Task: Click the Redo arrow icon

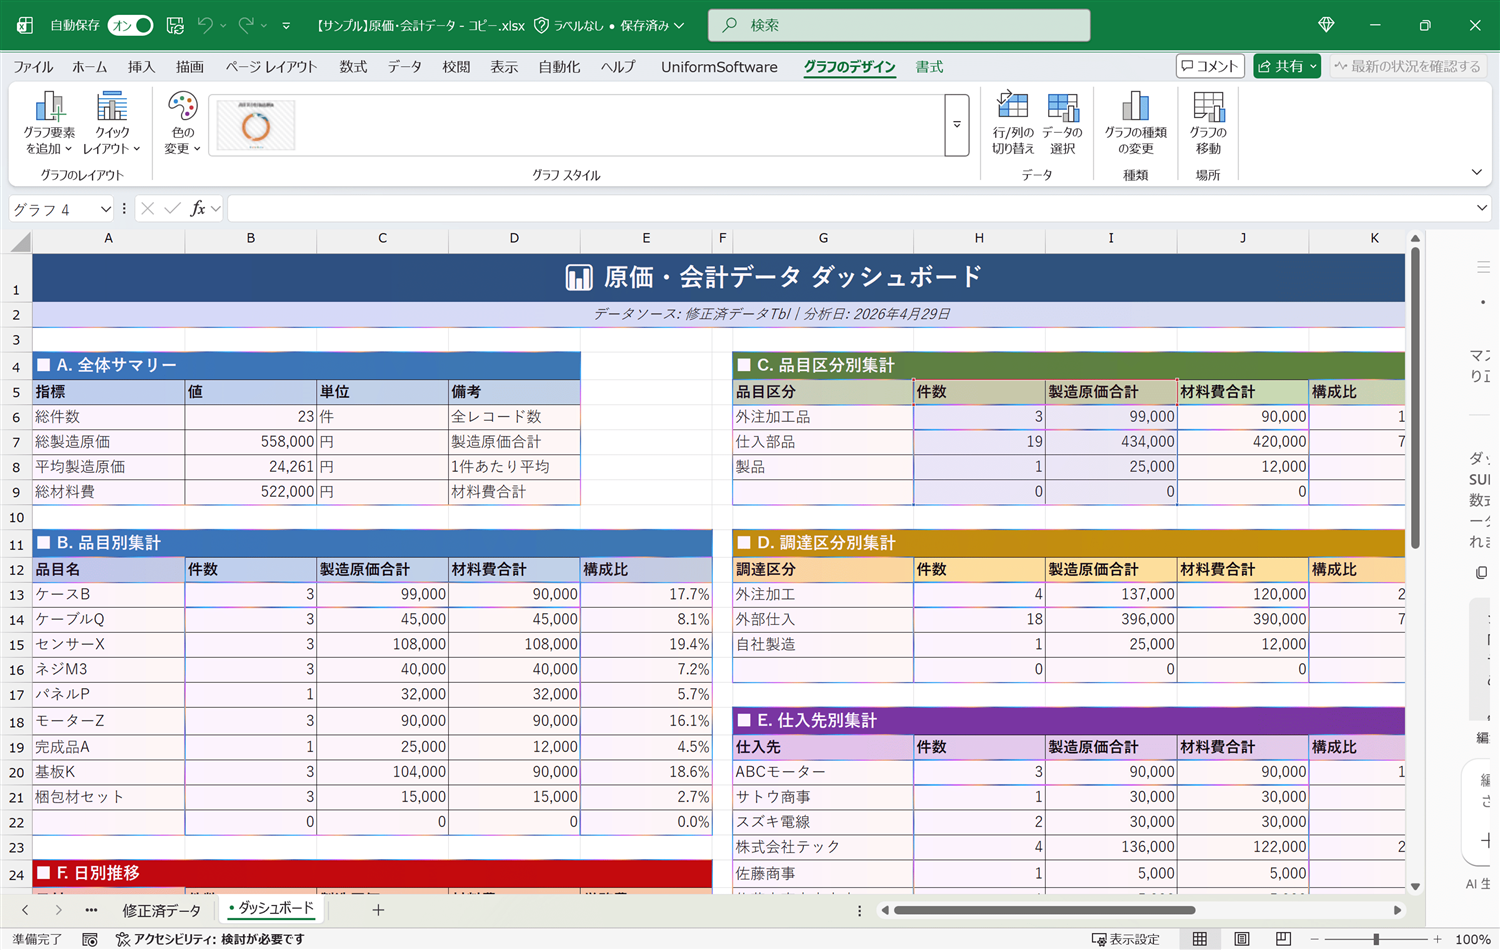Action: (x=246, y=25)
